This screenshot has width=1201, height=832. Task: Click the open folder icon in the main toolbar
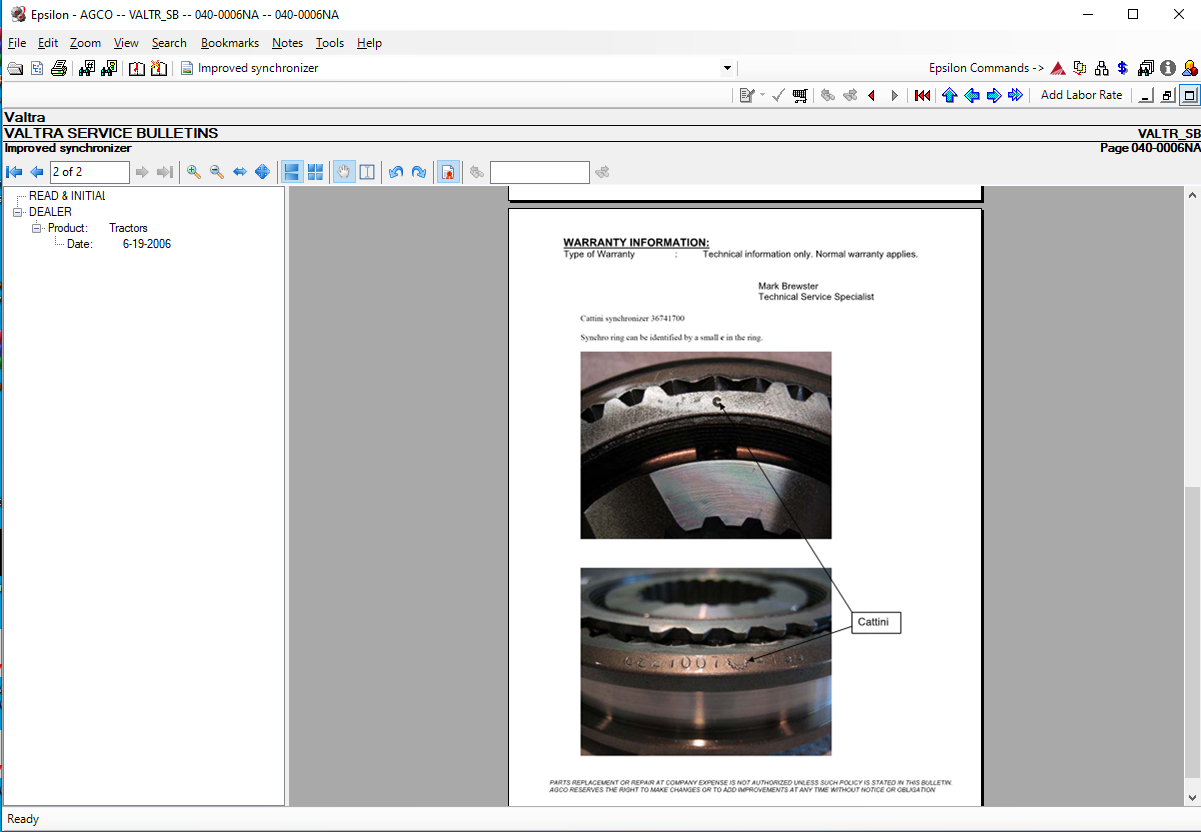pos(15,68)
